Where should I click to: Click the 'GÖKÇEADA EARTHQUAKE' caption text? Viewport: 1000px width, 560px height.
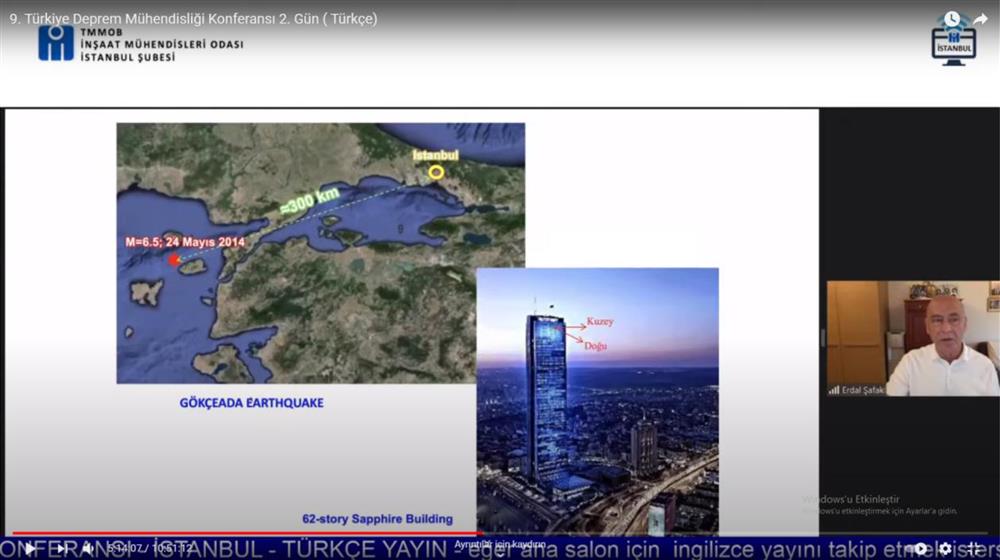point(251,403)
